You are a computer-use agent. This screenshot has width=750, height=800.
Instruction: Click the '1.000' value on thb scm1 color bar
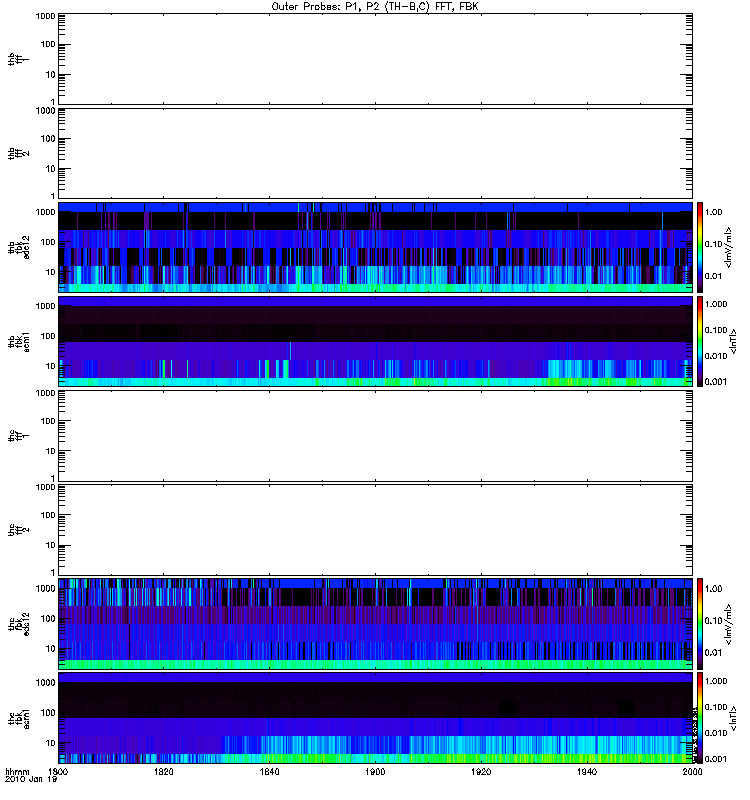716,304
